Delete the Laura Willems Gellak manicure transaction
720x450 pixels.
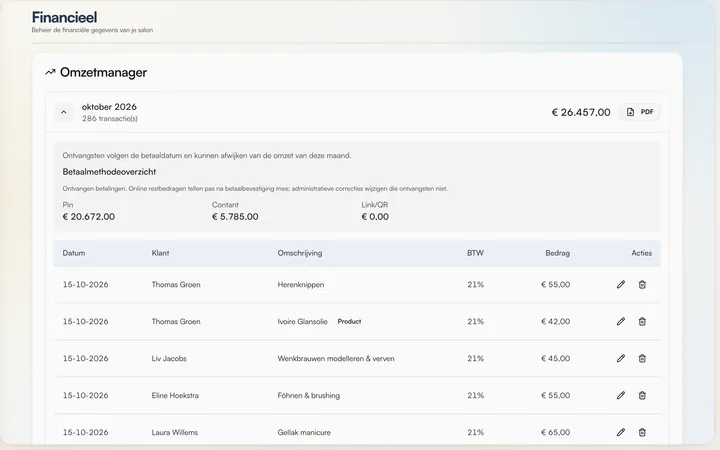tap(642, 432)
